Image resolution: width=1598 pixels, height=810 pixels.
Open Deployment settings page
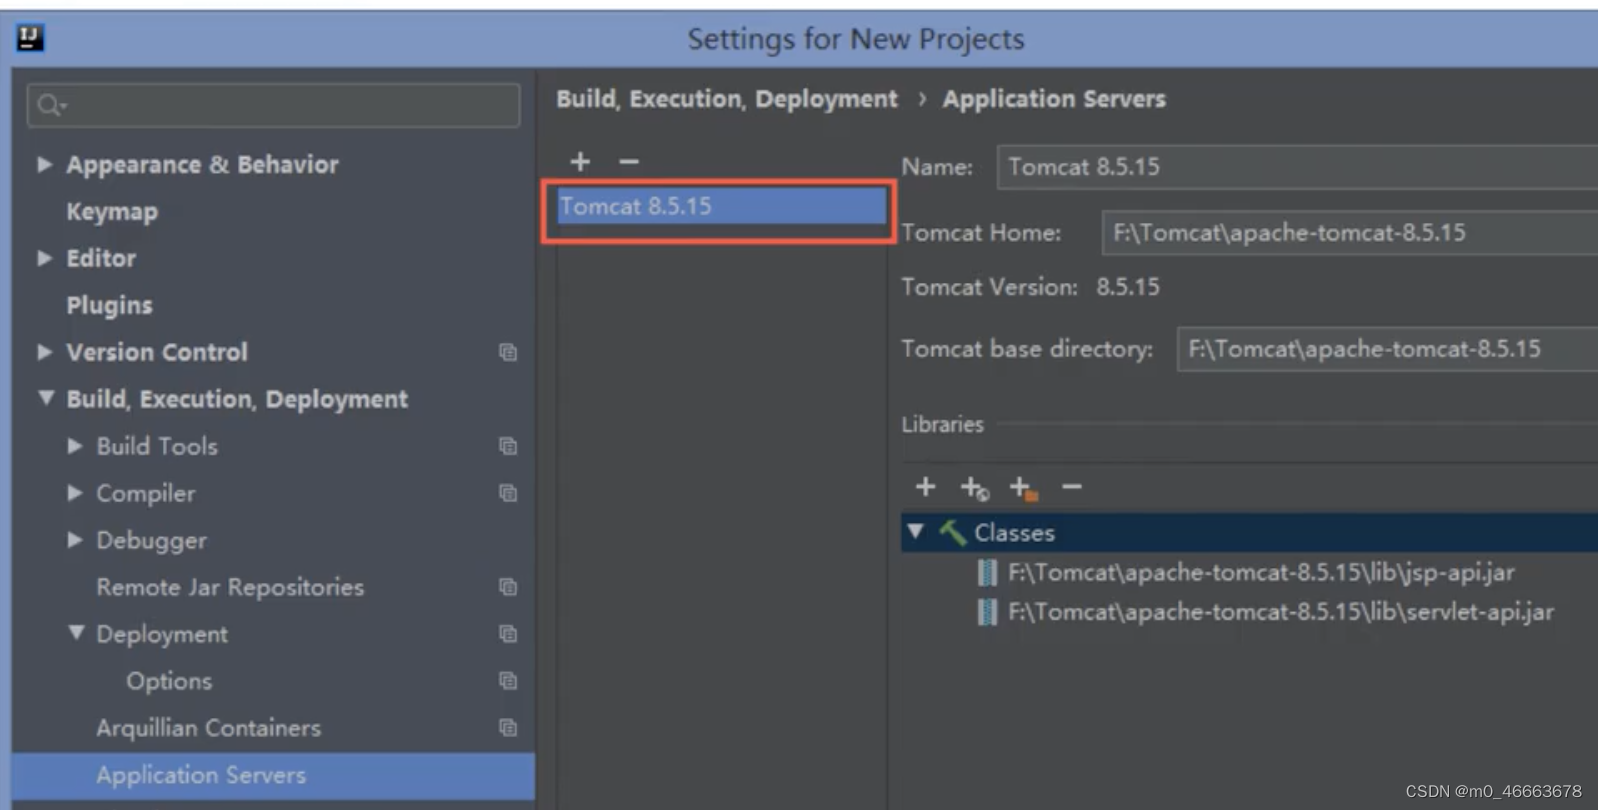tap(162, 634)
